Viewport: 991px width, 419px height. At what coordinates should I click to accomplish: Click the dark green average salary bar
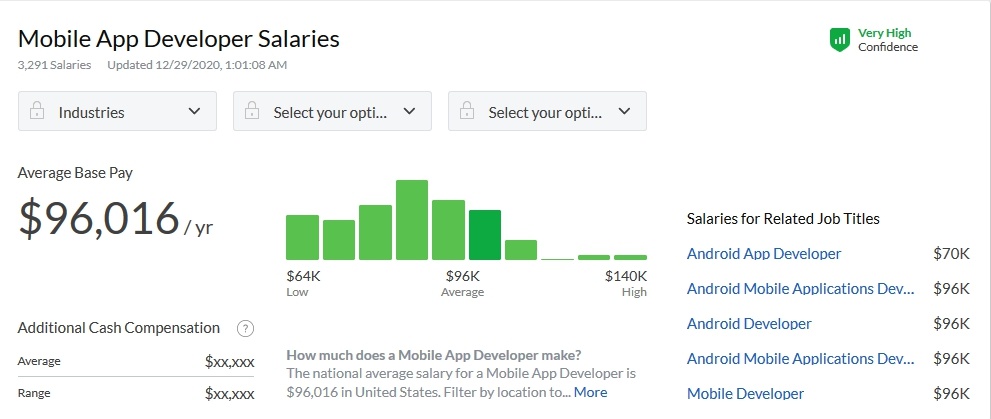click(x=485, y=235)
